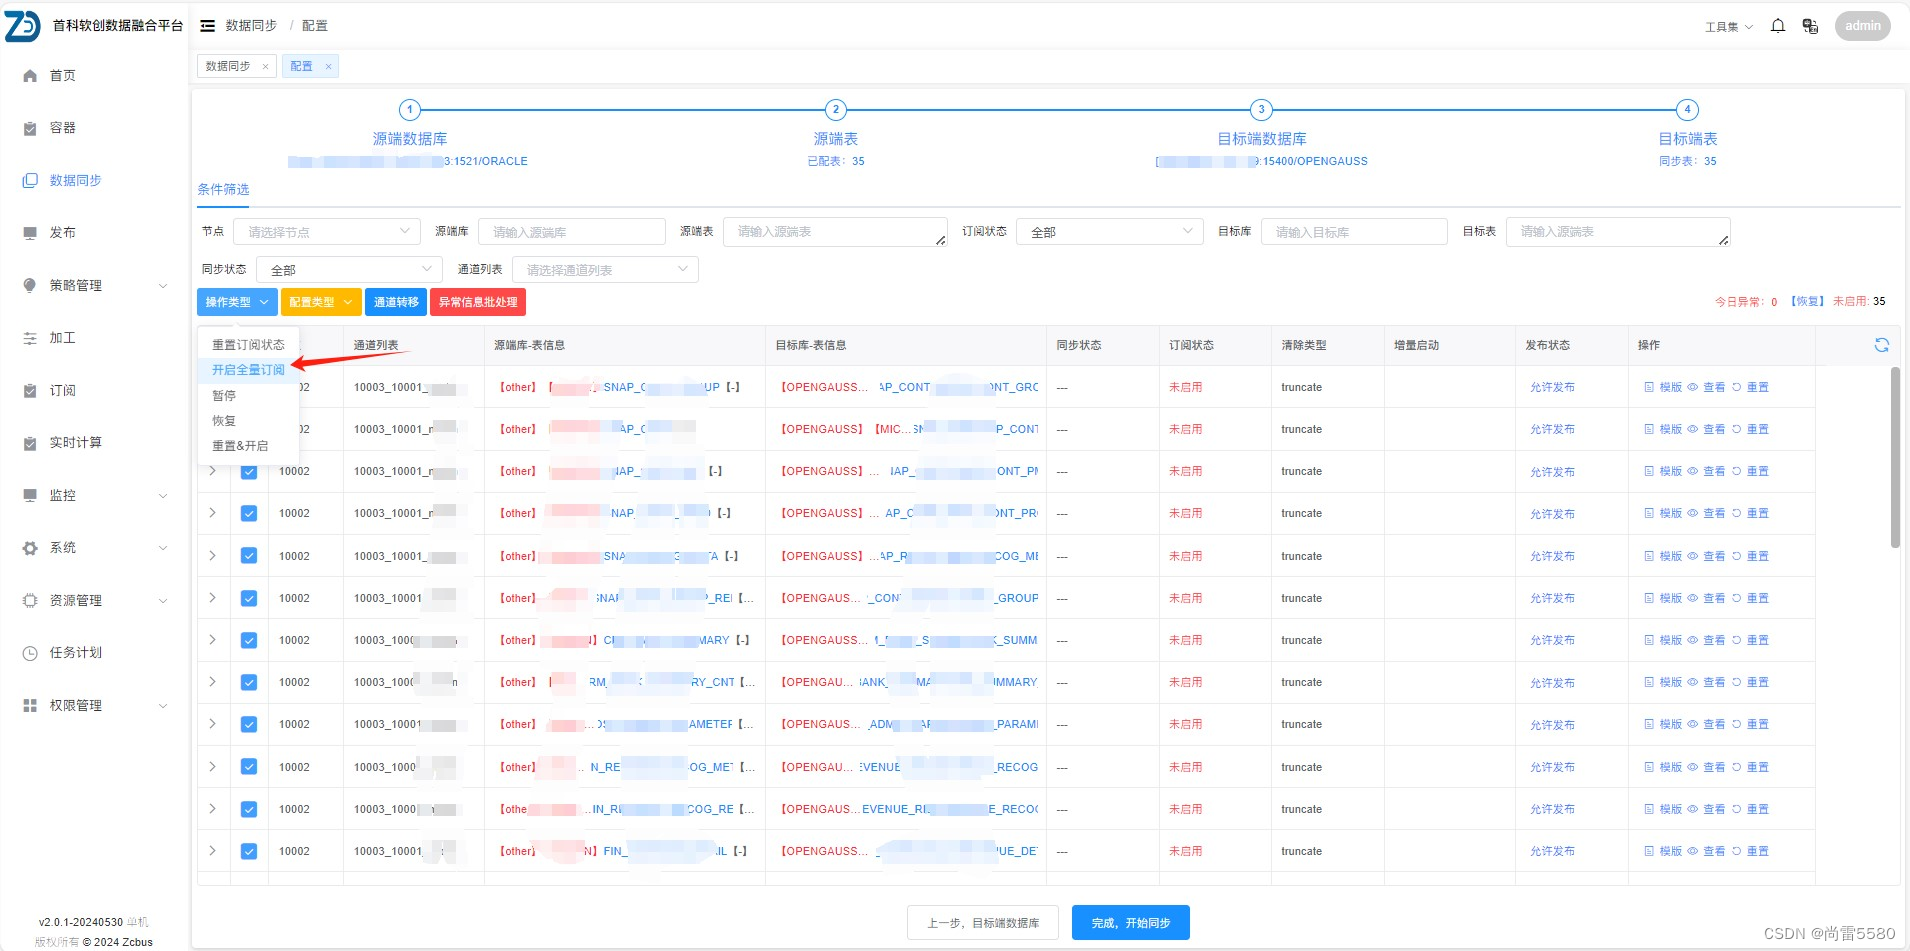The height and width of the screenshot is (951, 1910).
Task: Click the 【恢复】 link near 今日异常
Action: 1807,302
